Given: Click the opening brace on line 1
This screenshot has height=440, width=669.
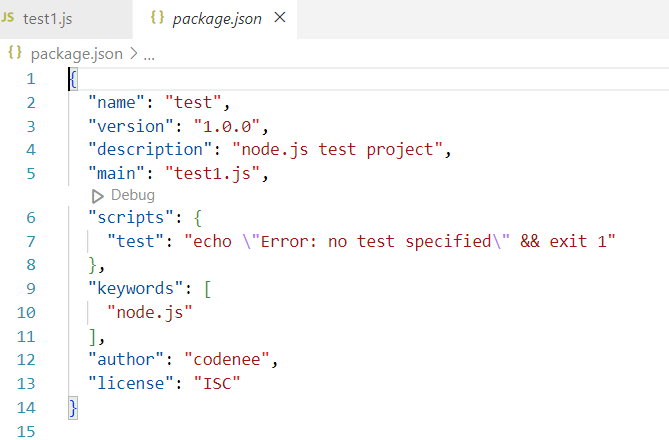Looking at the screenshot, I should (x=73, y=79).
